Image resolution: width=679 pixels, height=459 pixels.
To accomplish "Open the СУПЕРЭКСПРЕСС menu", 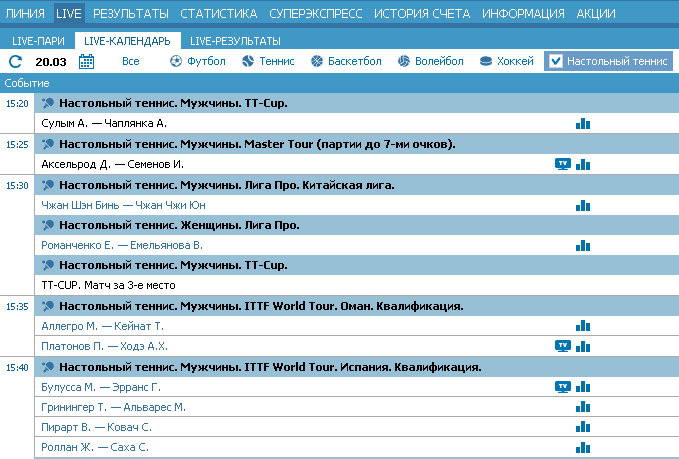I will [x=316, y=13].
